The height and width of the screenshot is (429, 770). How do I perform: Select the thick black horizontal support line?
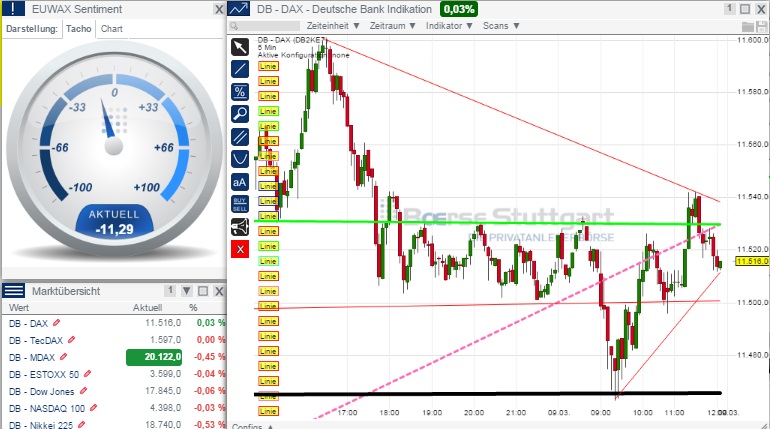(x=487, y=393)
